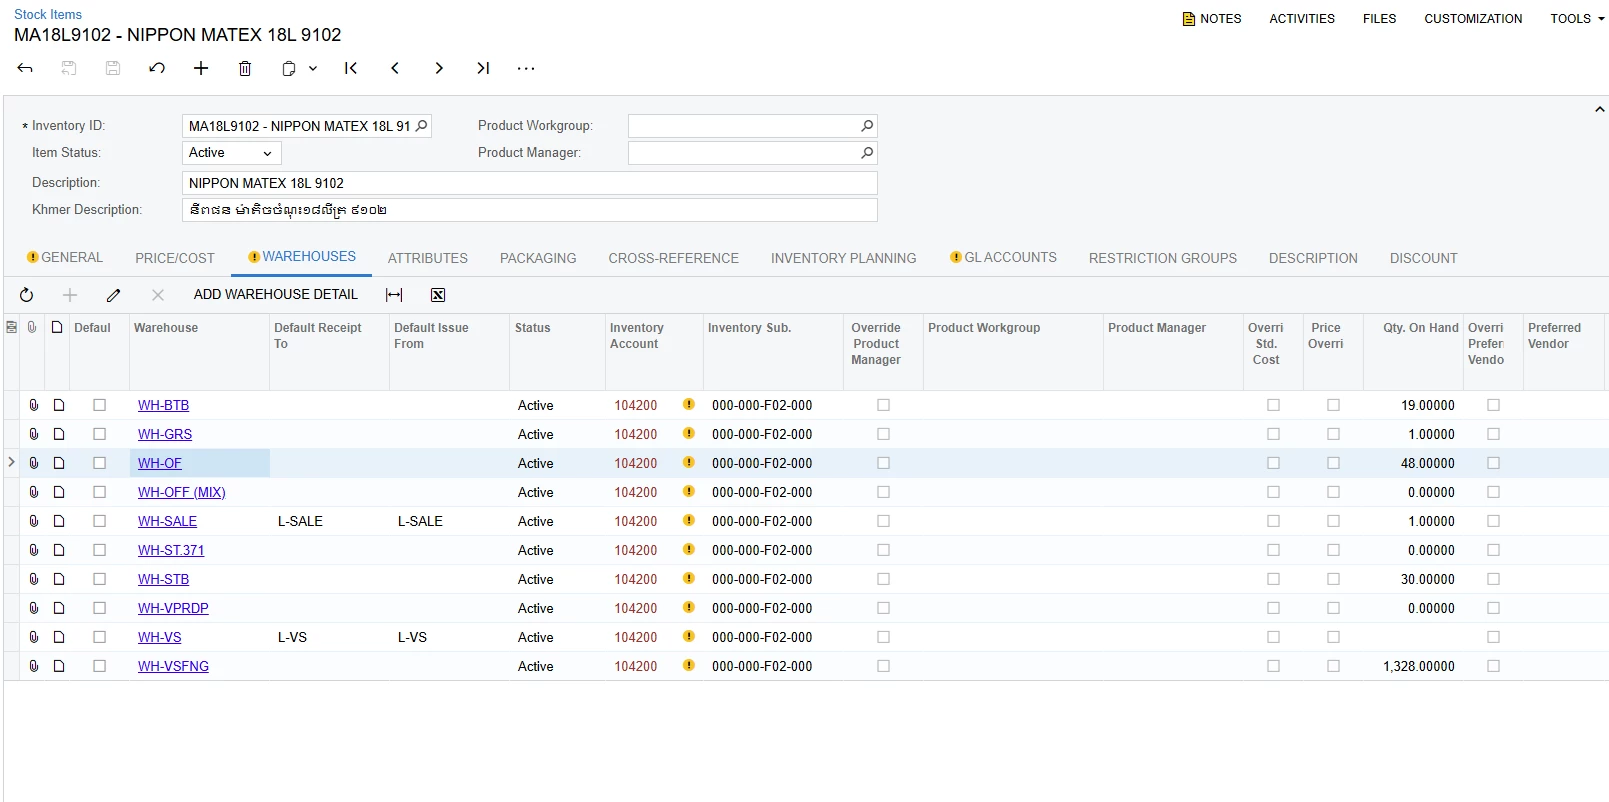Add a row to the warehouse grid
Viewport: 1609px width, 802px height.
(x=70, y=295)
